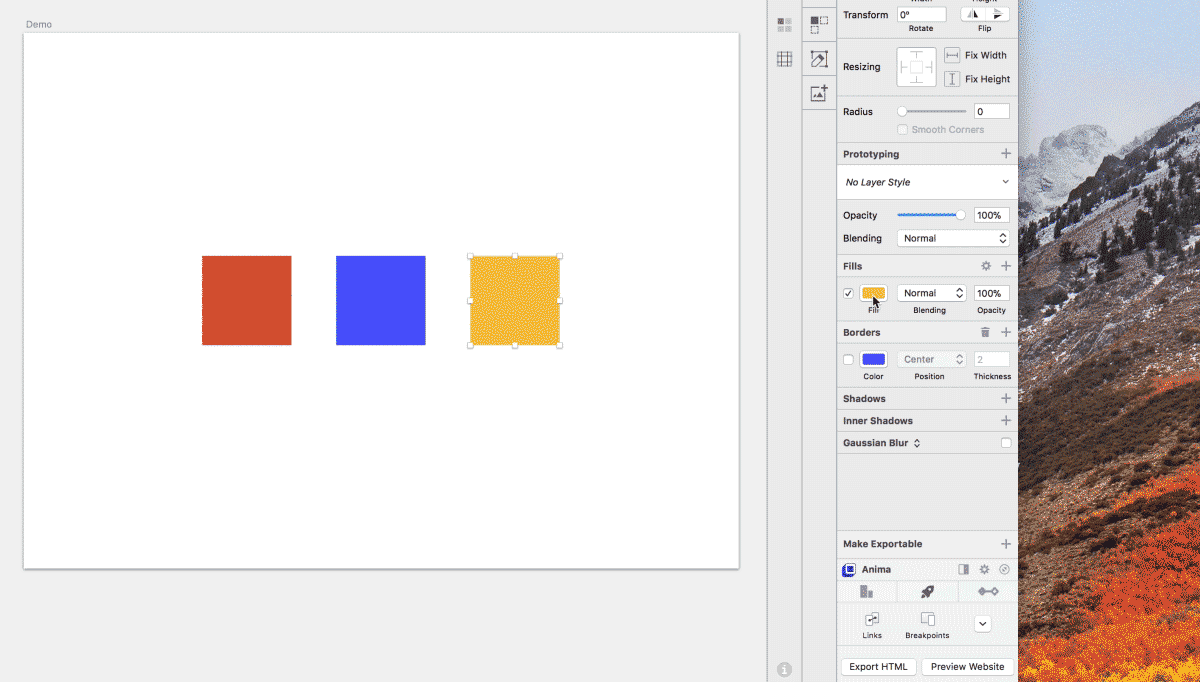This screenshot has width=1200, height=682.
Task: Uncheck the Fills enable checkbox
Action: [x=848, y=294]
